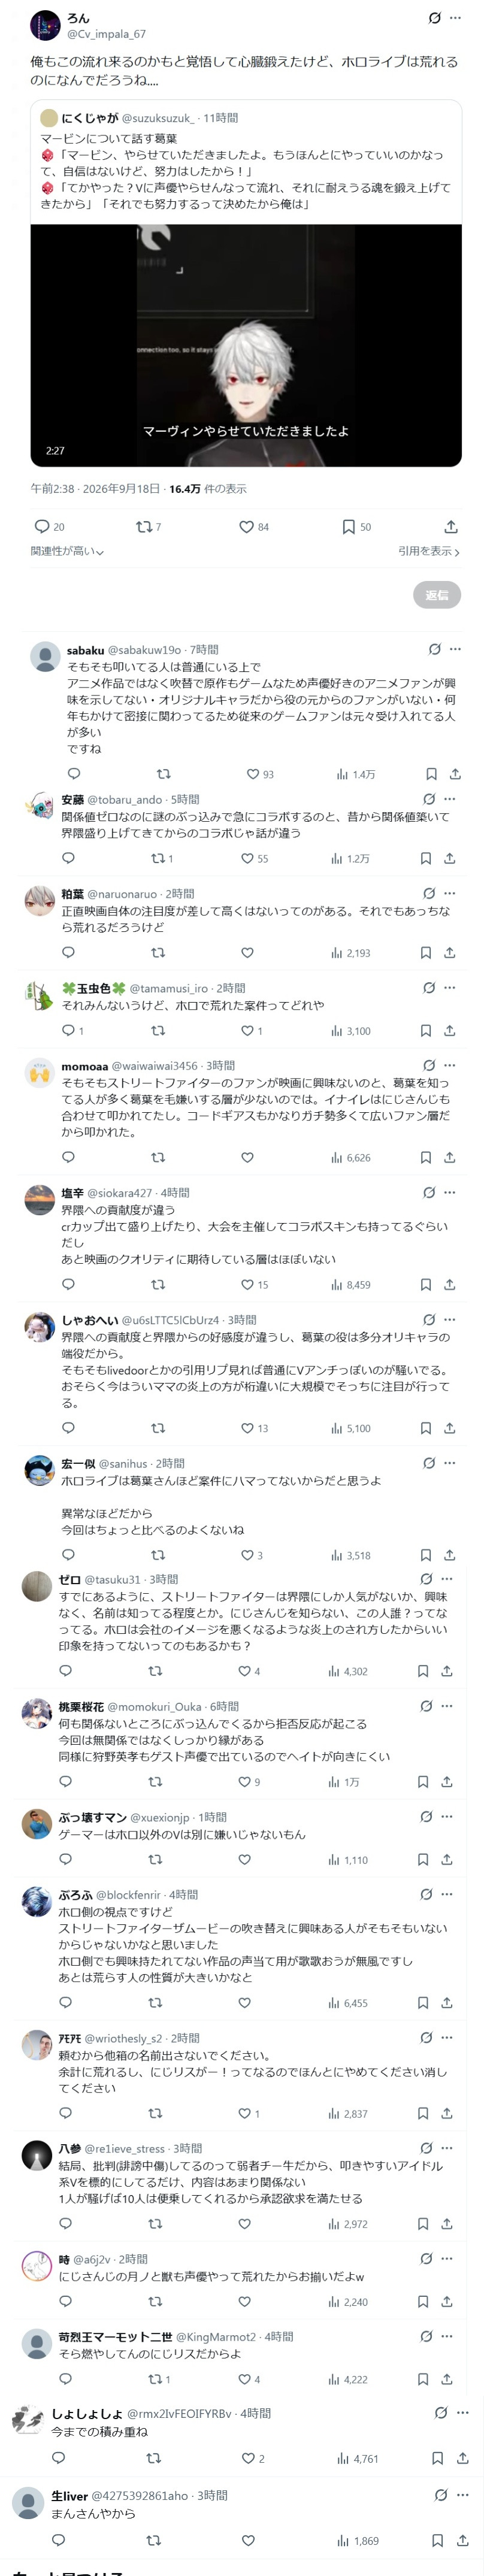
Task: Open more menu on sabaku's reply
Action: coord(455,649)
